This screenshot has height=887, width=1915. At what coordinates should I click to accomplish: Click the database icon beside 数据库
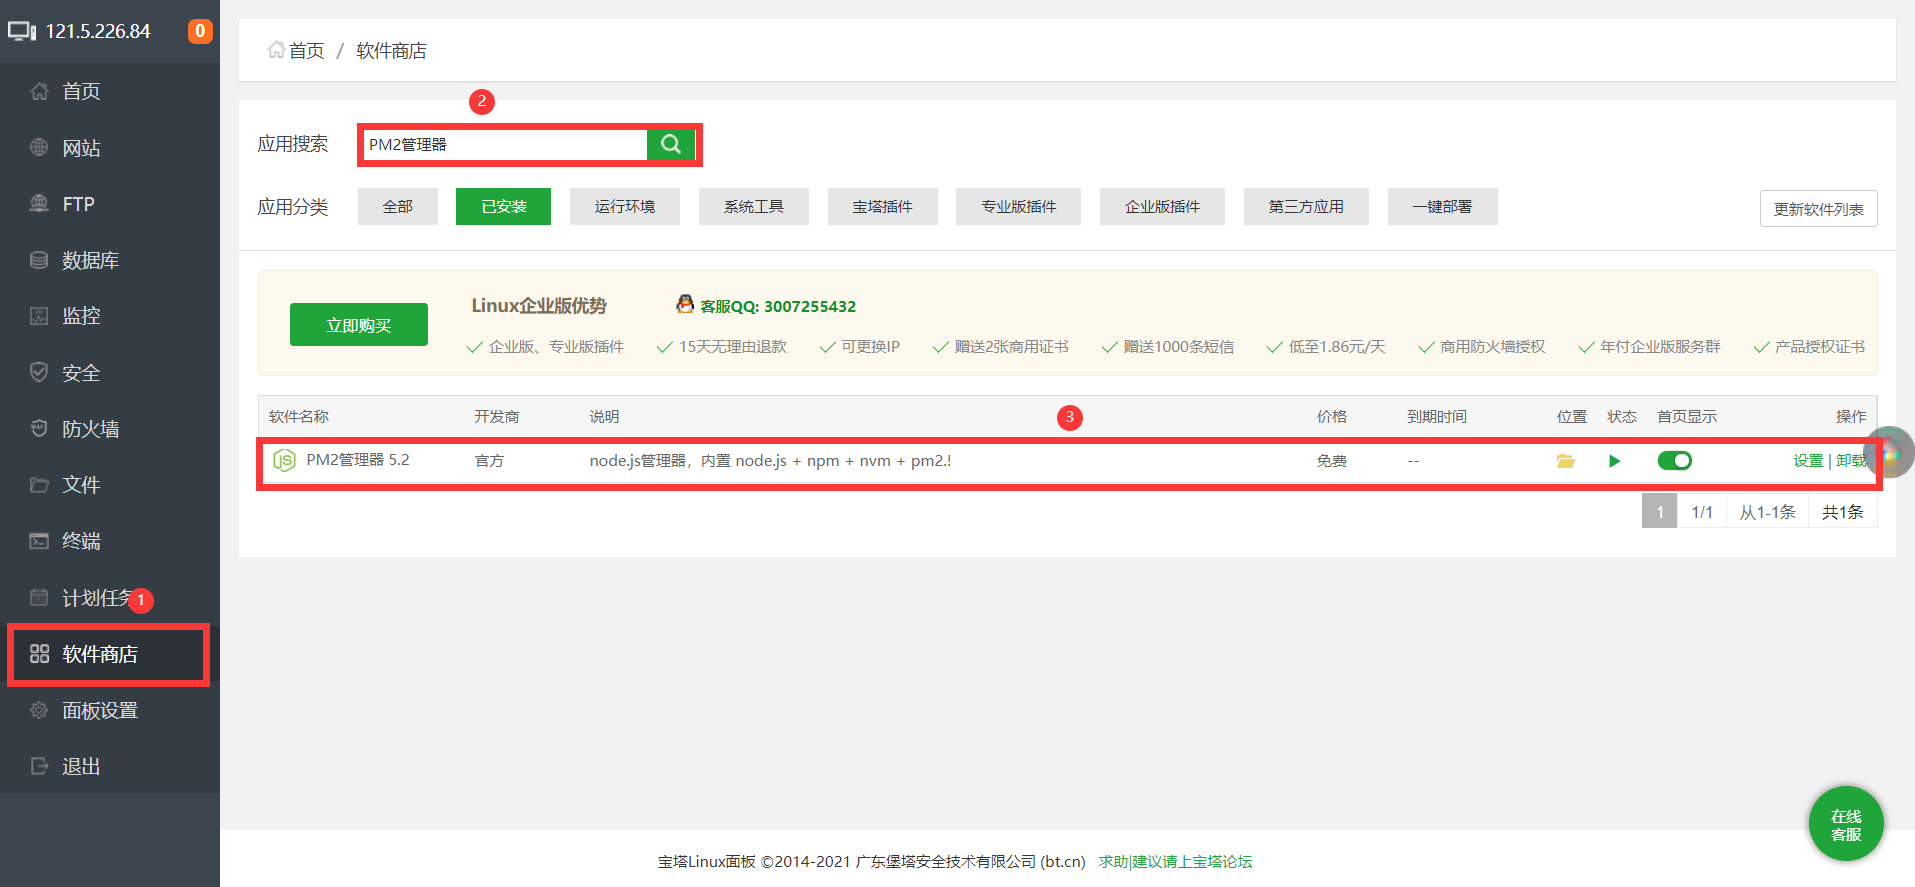(39, 260)
